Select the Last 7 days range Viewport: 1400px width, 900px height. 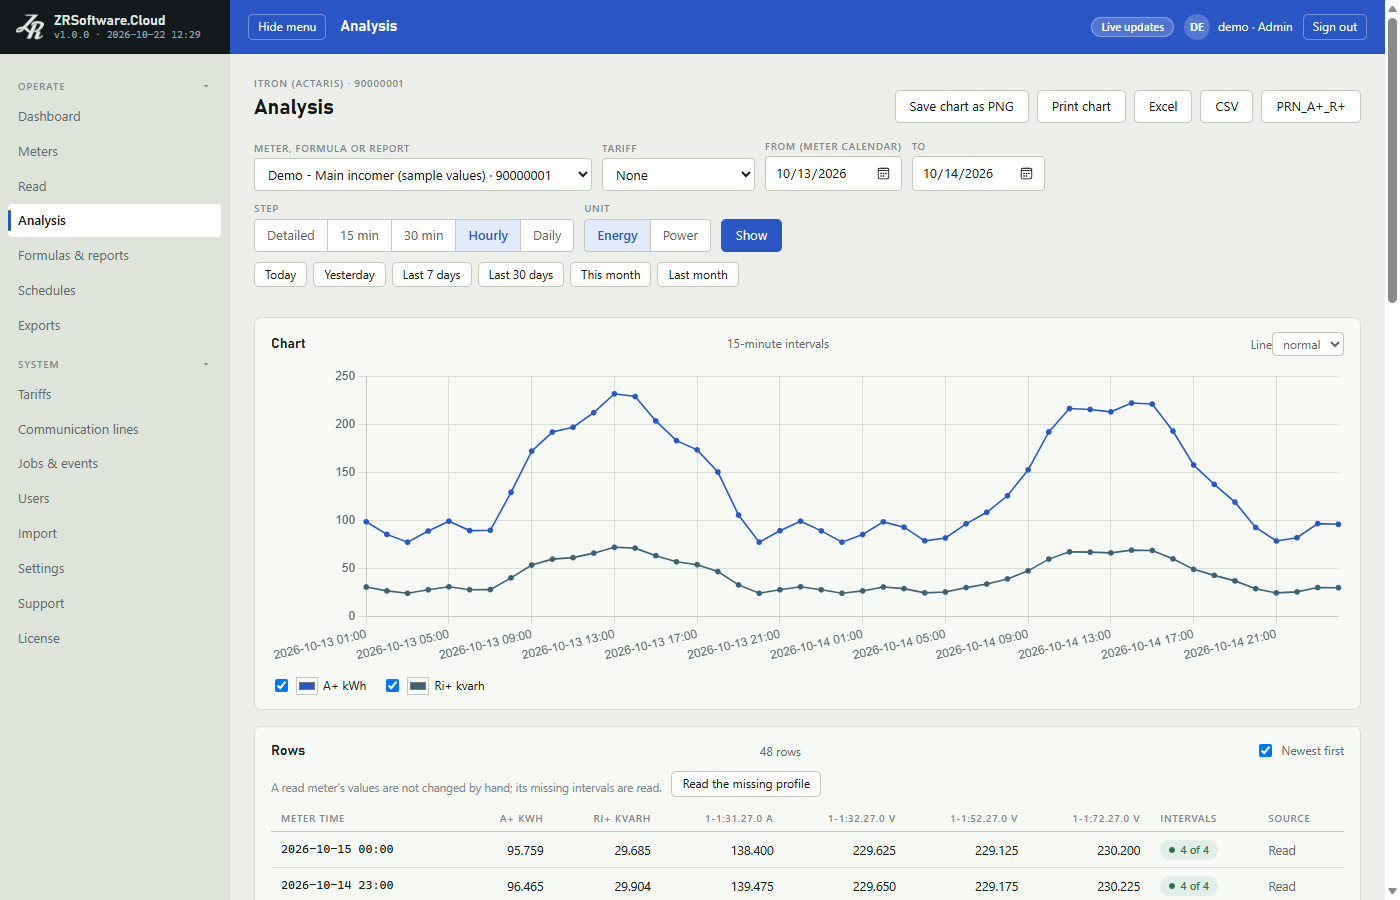tap(432, 275)
